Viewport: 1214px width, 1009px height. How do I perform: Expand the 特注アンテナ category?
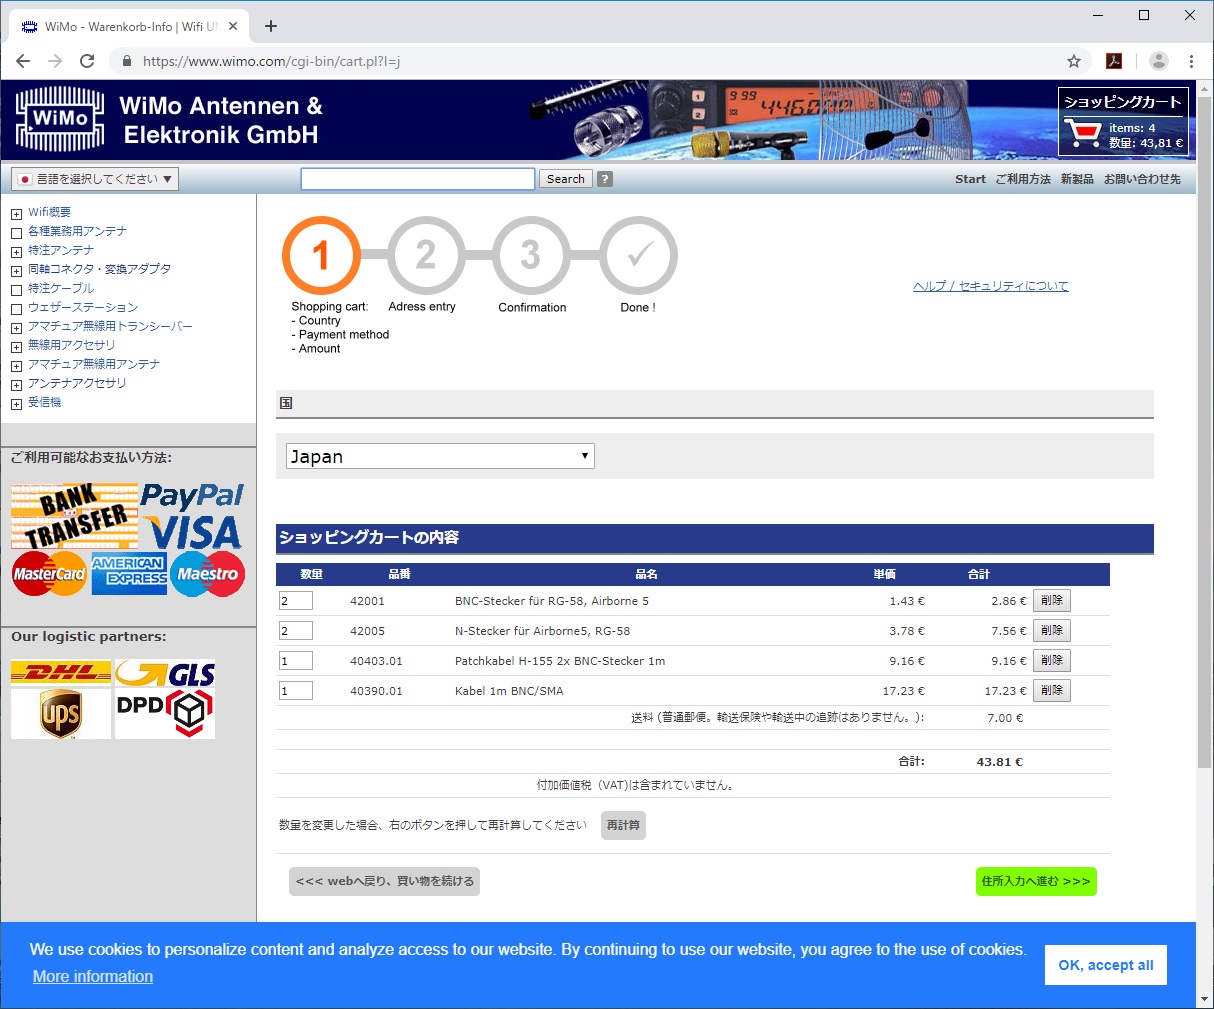click(16, 252)
